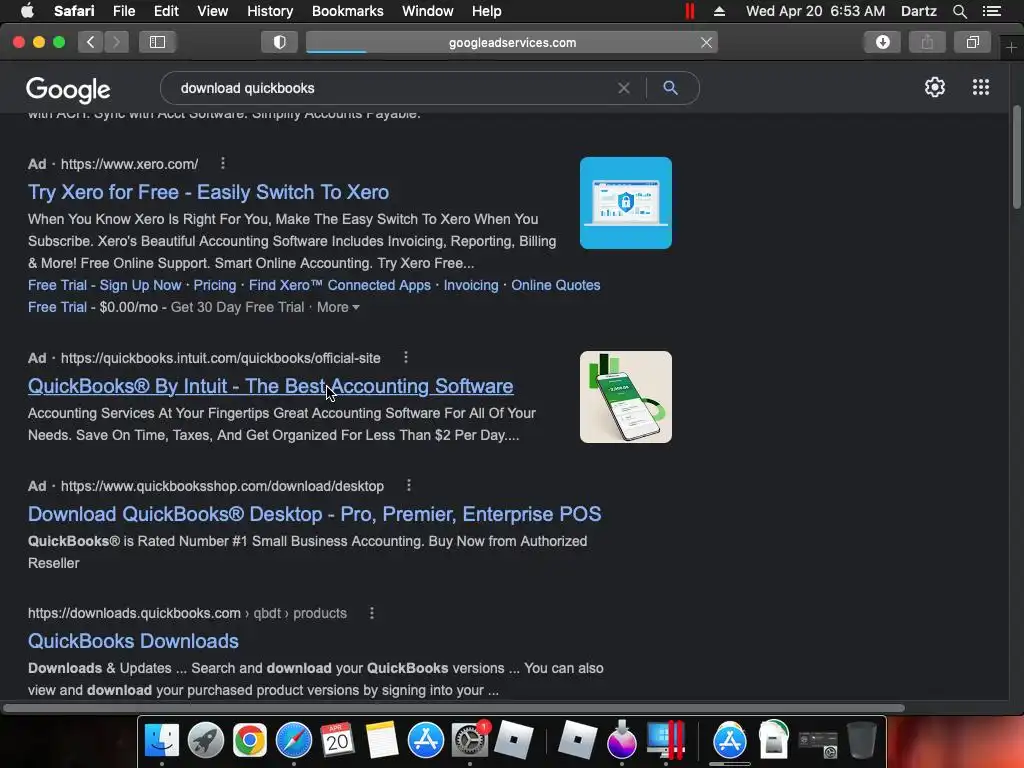This screenshot has height=768, width=1024.
Task: Open the Apple menu
Action: (x=27, y=11)
